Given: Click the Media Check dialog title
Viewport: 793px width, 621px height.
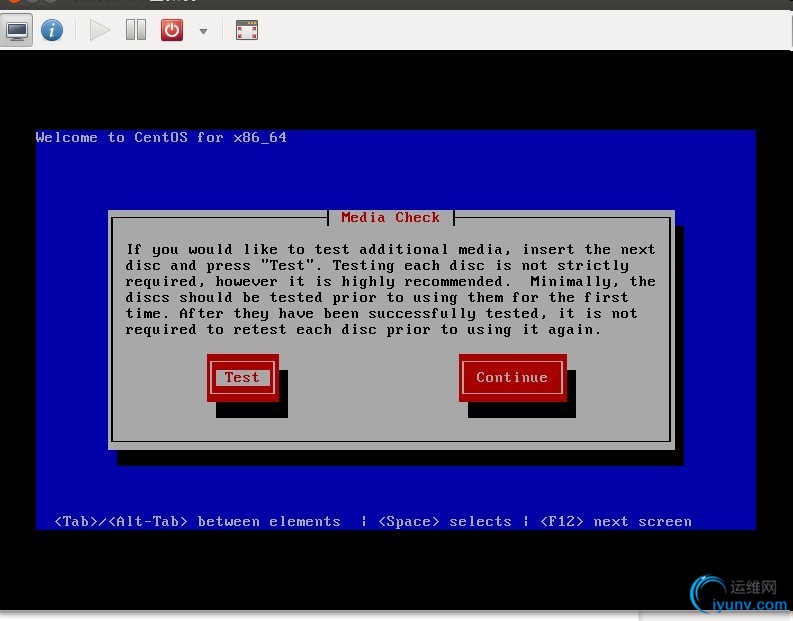Looking at the screenshot, I should click(390, 217).
